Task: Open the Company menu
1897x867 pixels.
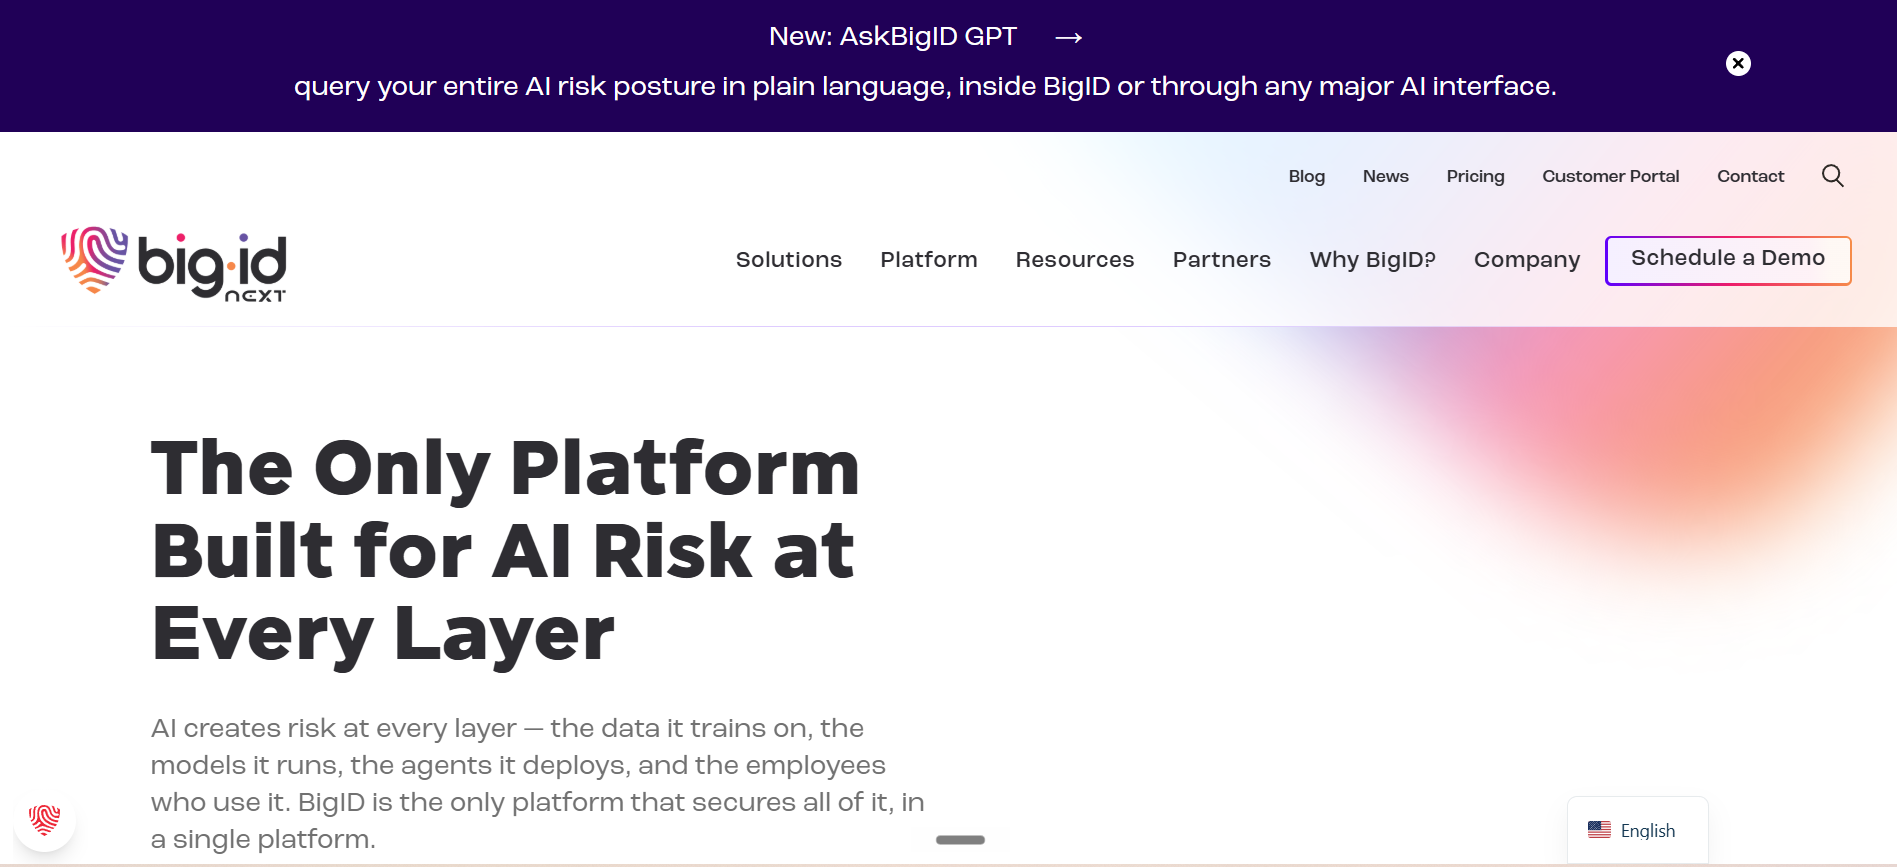Action: pos(1527,260)
